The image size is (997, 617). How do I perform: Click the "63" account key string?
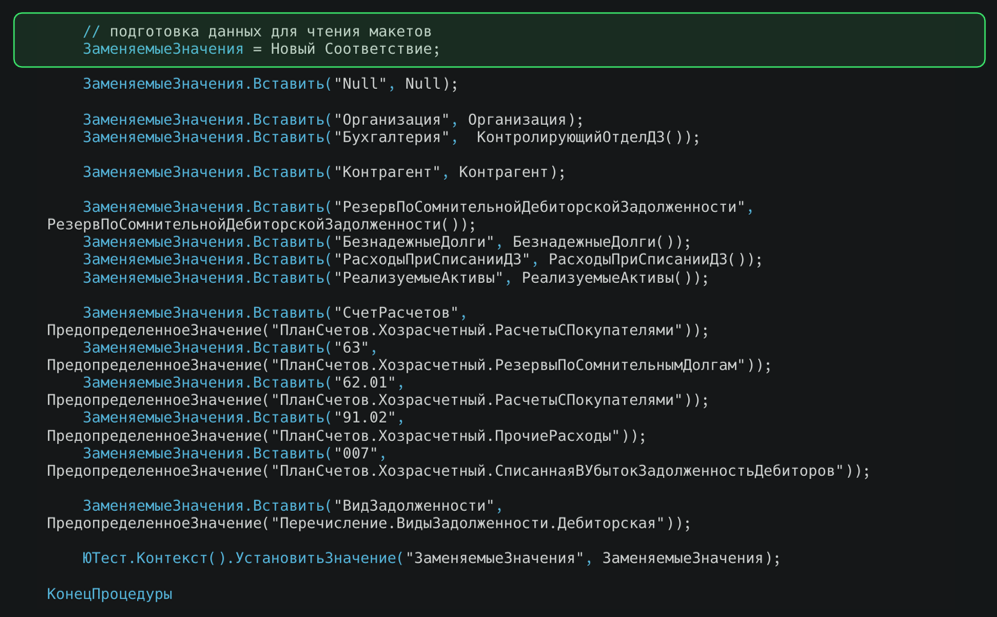[x=352, y=348]
